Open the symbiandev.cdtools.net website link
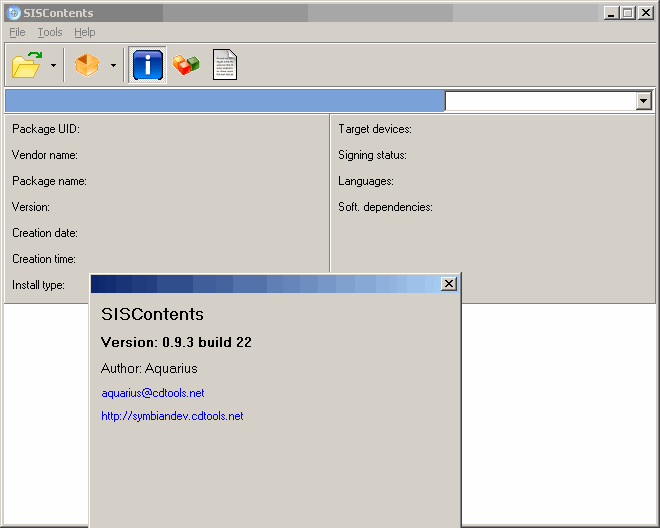The height and width of the screenshot is (528, 660). point(172,416)
